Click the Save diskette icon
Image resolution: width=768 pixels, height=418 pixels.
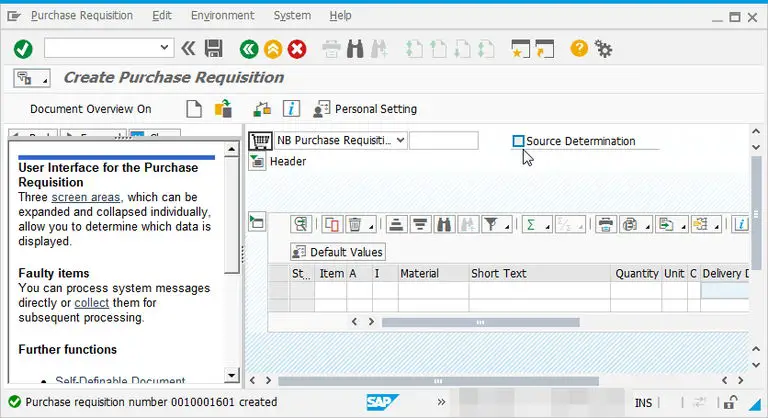[214, 49]
